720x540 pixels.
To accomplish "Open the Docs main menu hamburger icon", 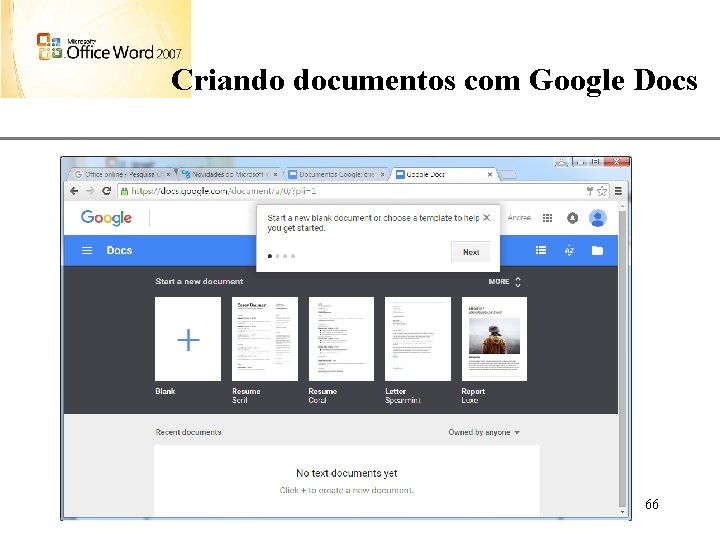I will [x=87, y=251].
